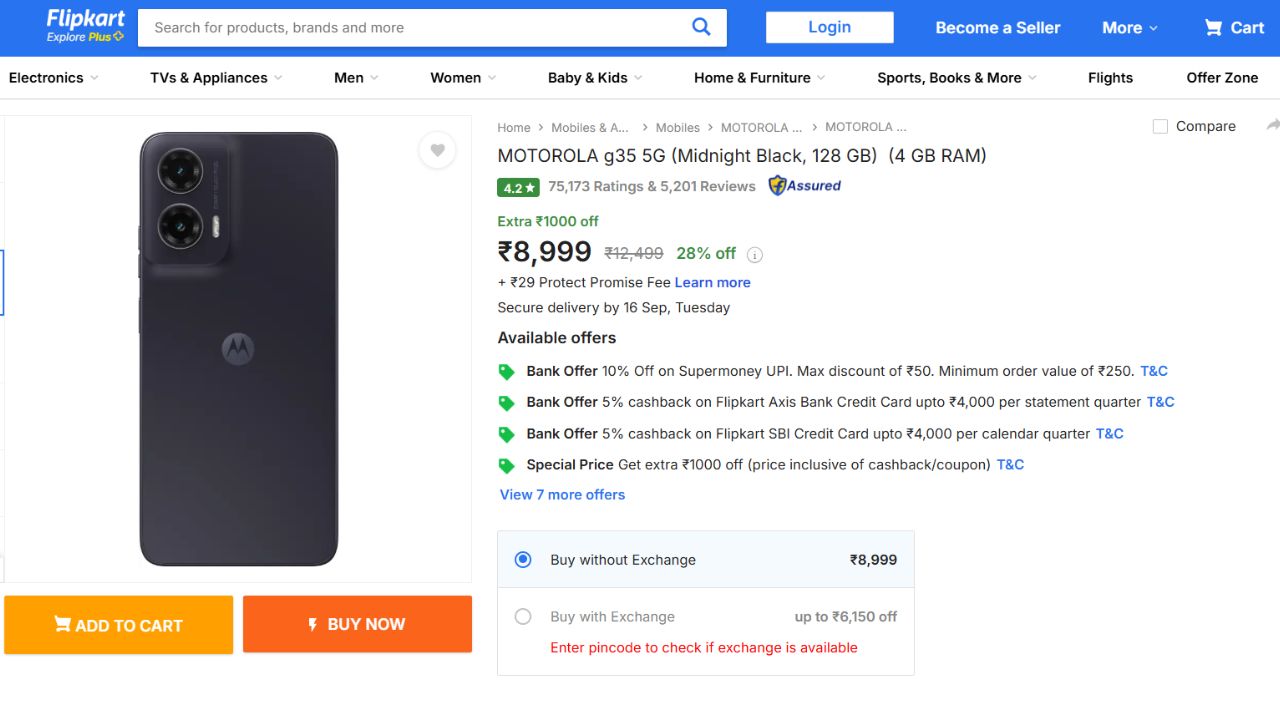
Task: Click Axis Bank offer tag icon
Action: [507, 403]
